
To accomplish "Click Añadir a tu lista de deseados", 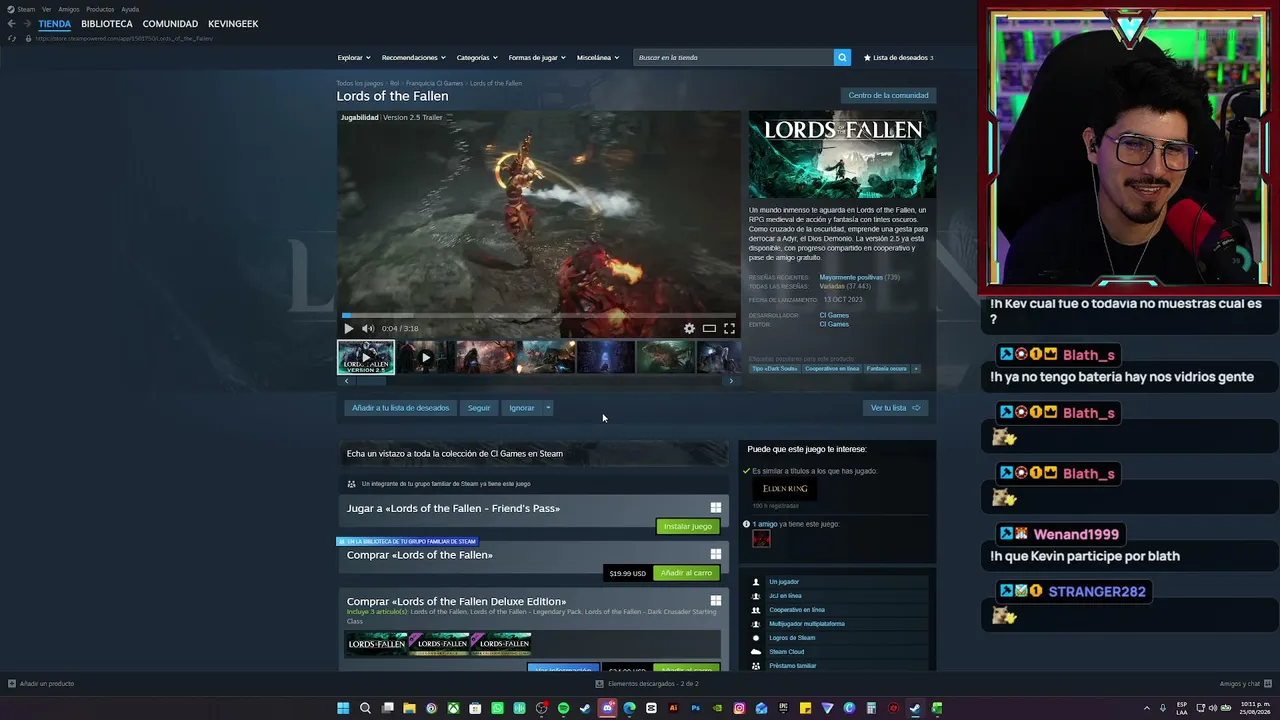I will point(400,408).
